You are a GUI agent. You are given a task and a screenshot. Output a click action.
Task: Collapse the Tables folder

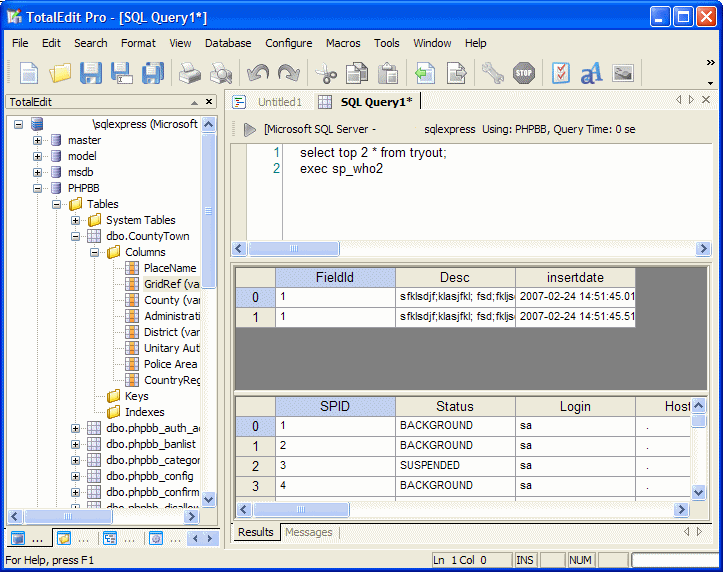(x=56, y=204)
